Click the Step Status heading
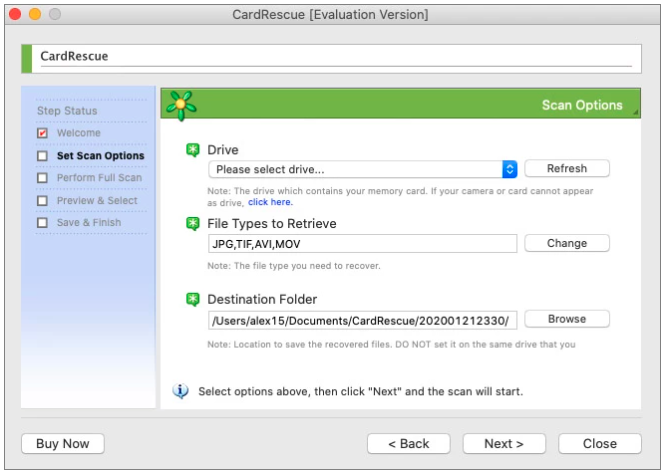664x472 pixels. pos(67,111)
